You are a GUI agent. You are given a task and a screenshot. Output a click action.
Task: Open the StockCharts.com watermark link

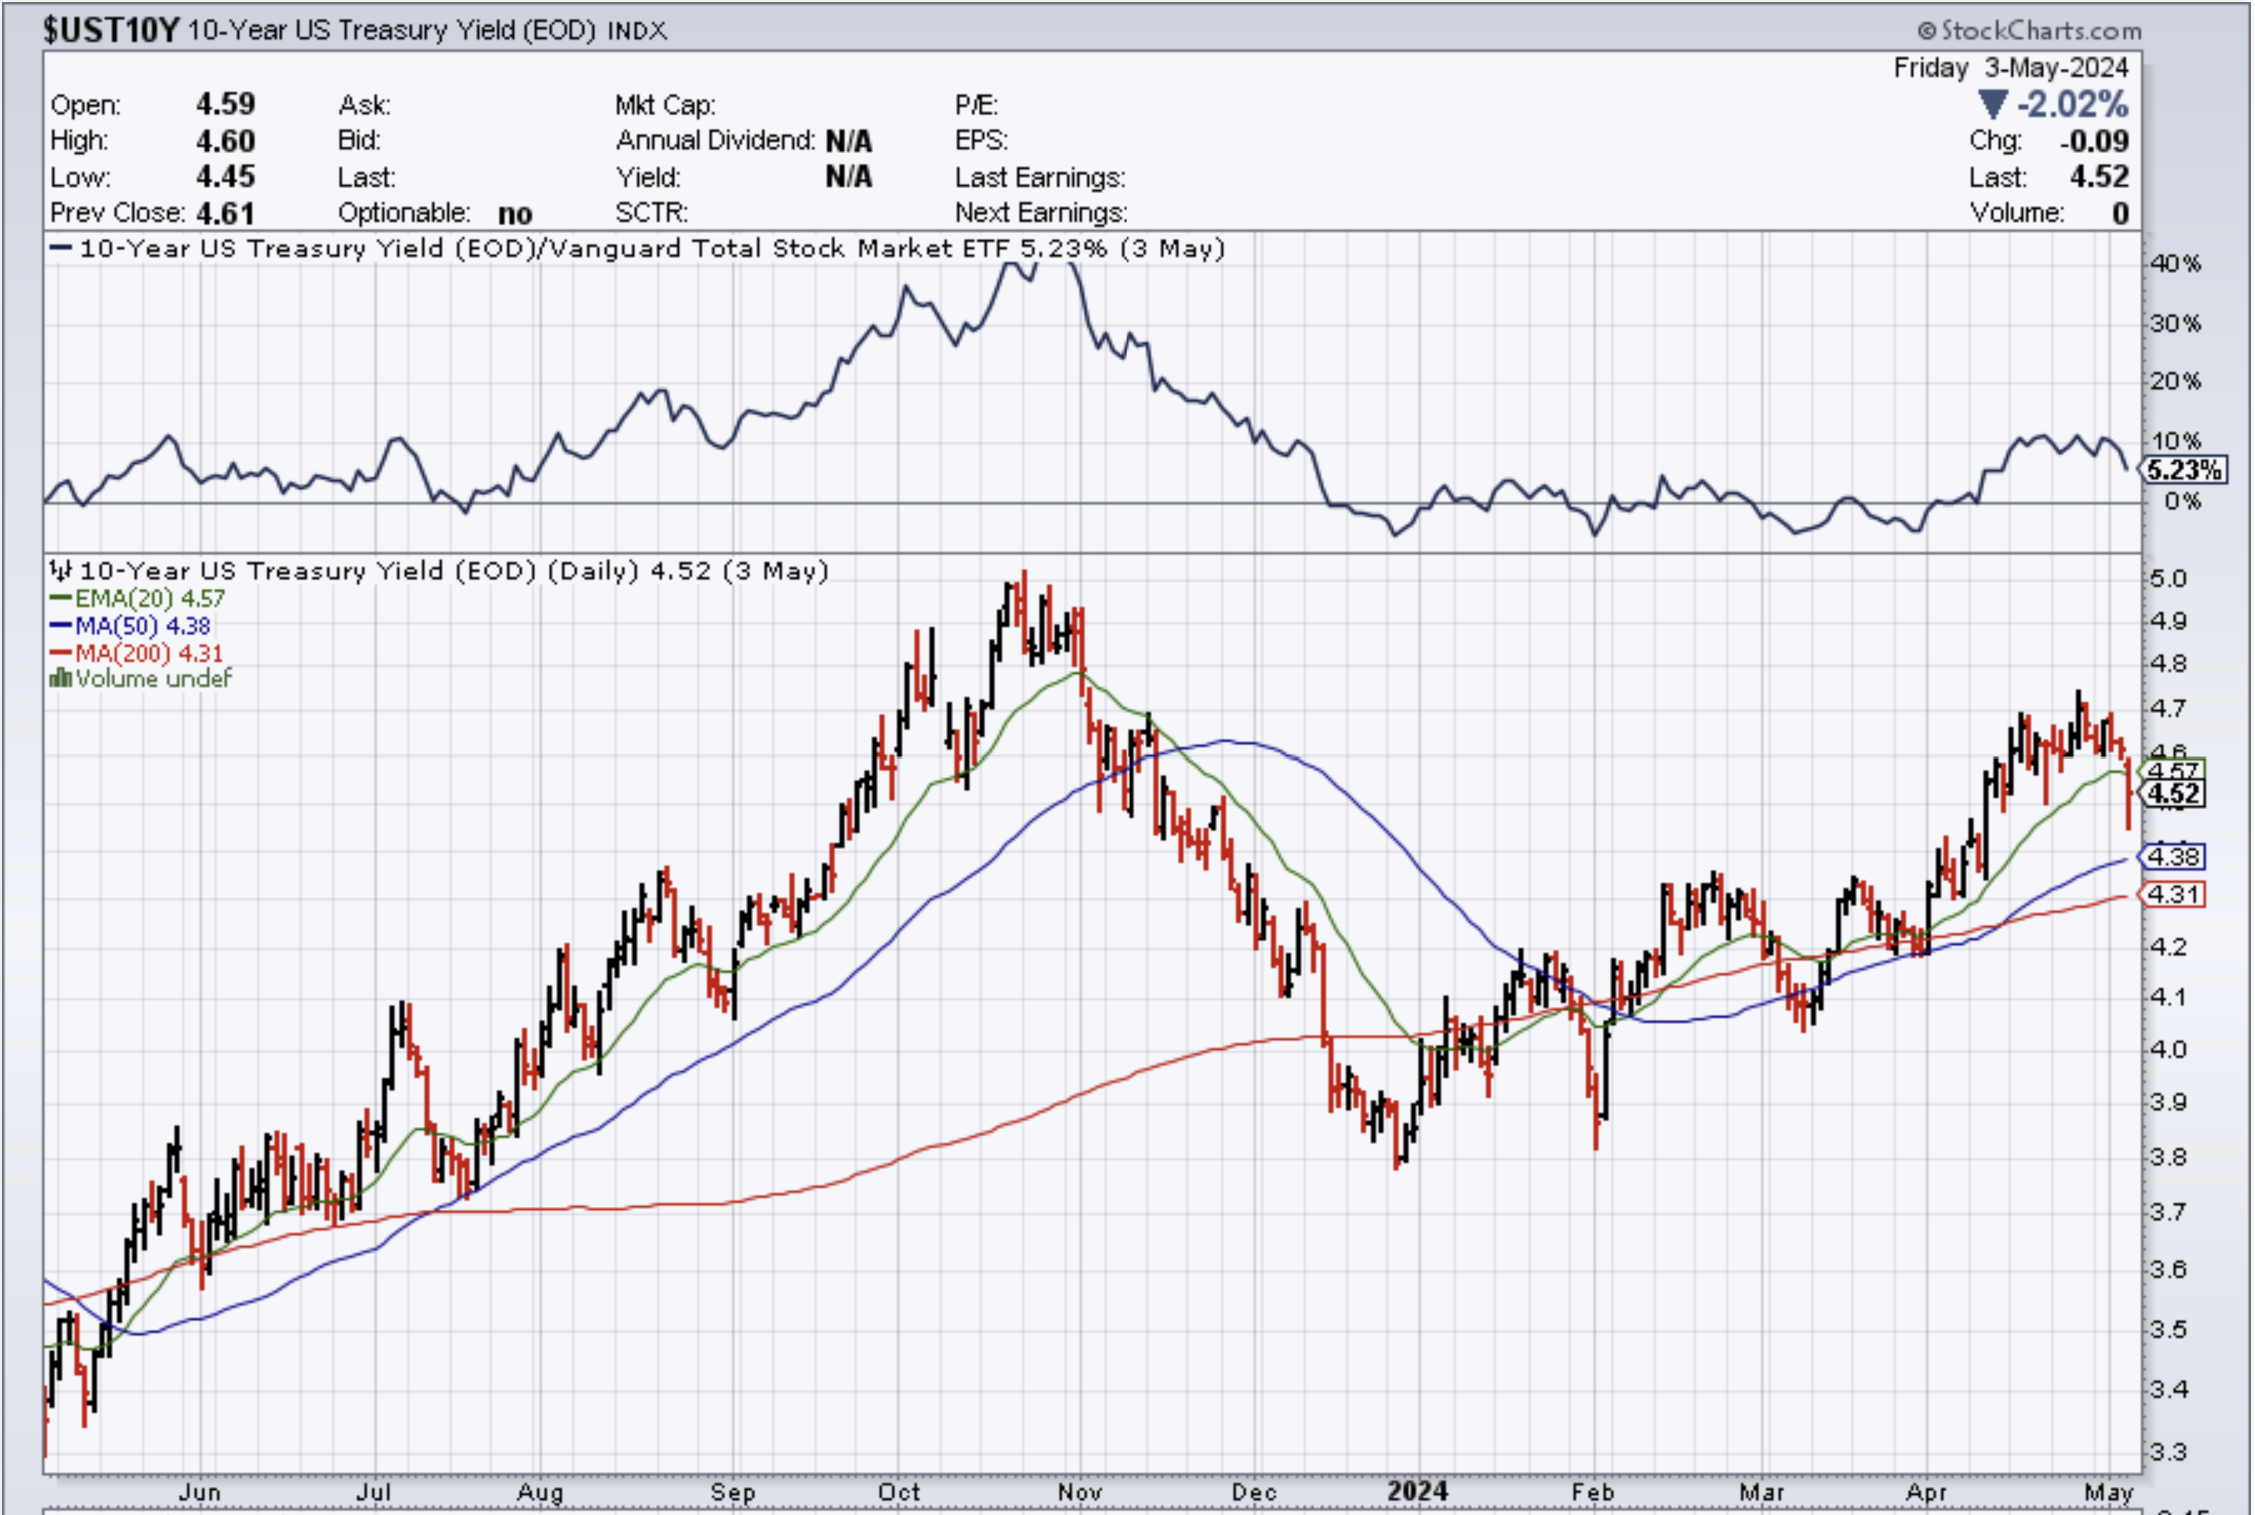click(2040, 31)
